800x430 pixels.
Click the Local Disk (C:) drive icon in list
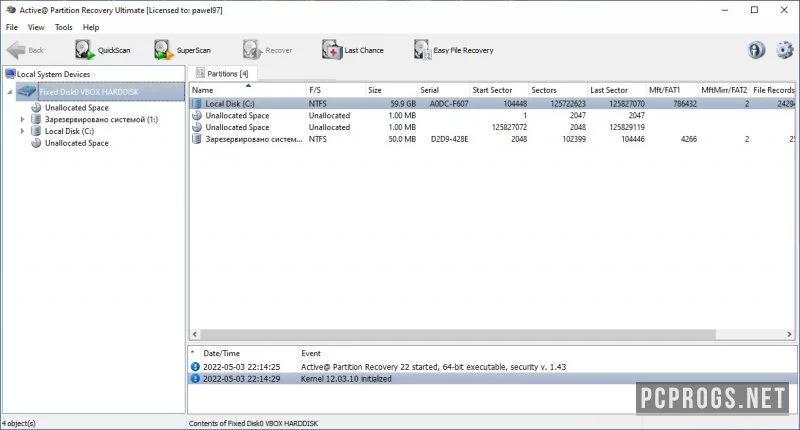[197, 104]
